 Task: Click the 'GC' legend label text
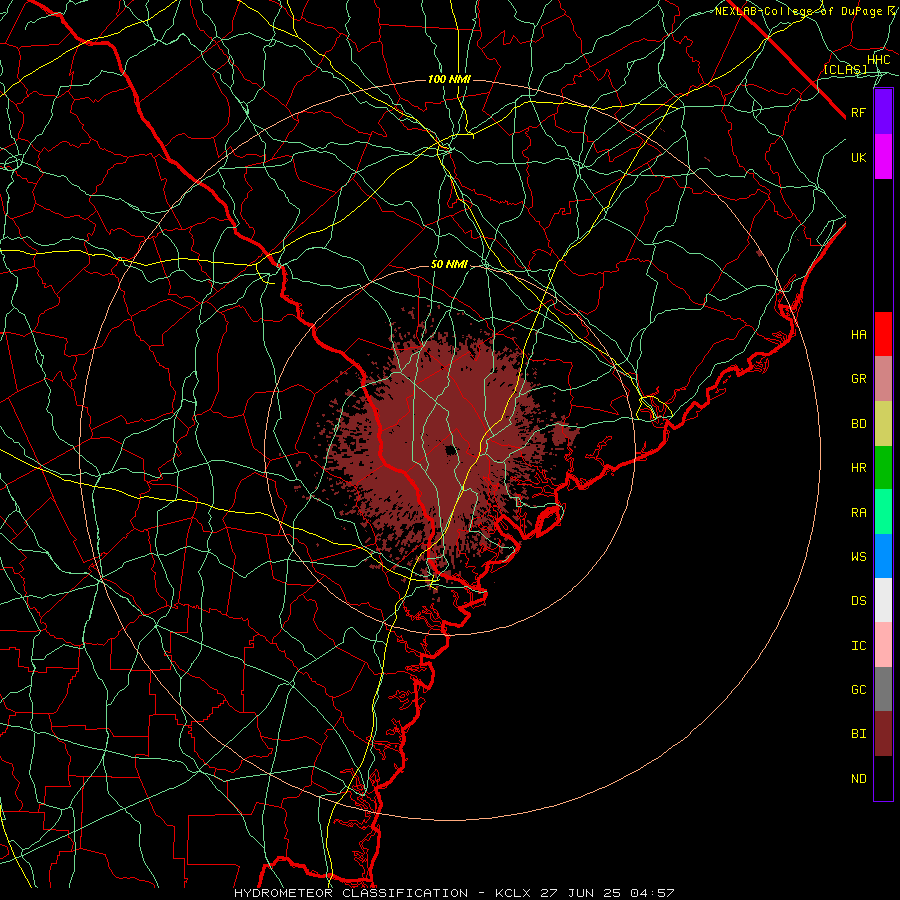[x=858, y=689]
